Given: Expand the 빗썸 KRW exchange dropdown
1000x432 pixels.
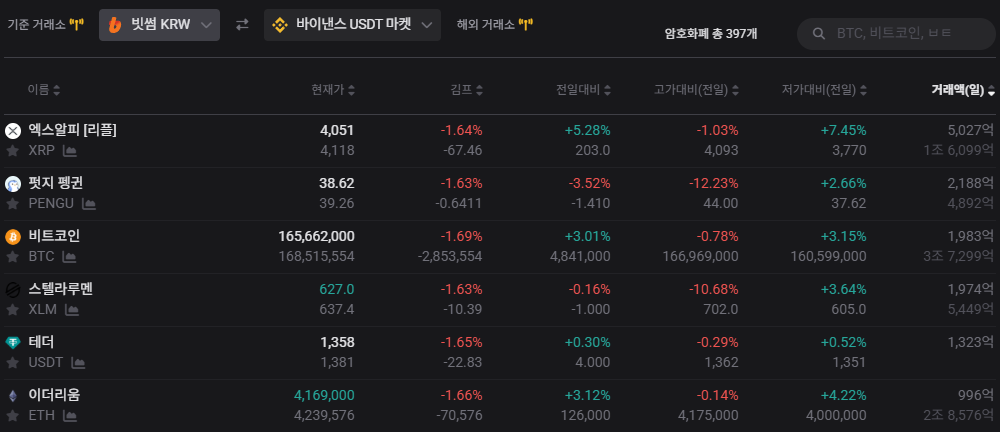Looking at the screenshot, I should (x=159, y=25).
